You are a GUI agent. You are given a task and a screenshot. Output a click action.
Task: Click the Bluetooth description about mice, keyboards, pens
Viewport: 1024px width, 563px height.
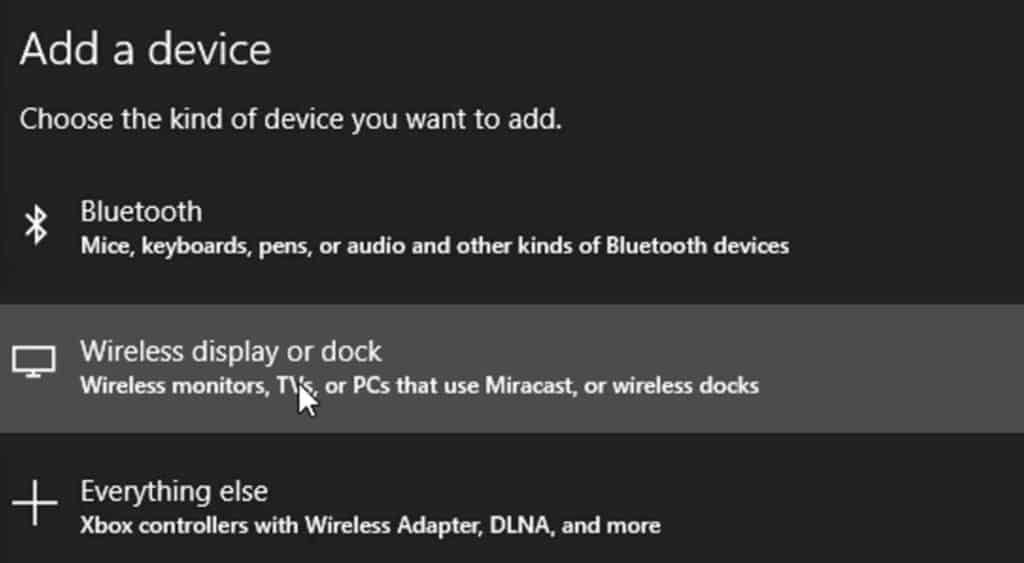tap(434, 246)
